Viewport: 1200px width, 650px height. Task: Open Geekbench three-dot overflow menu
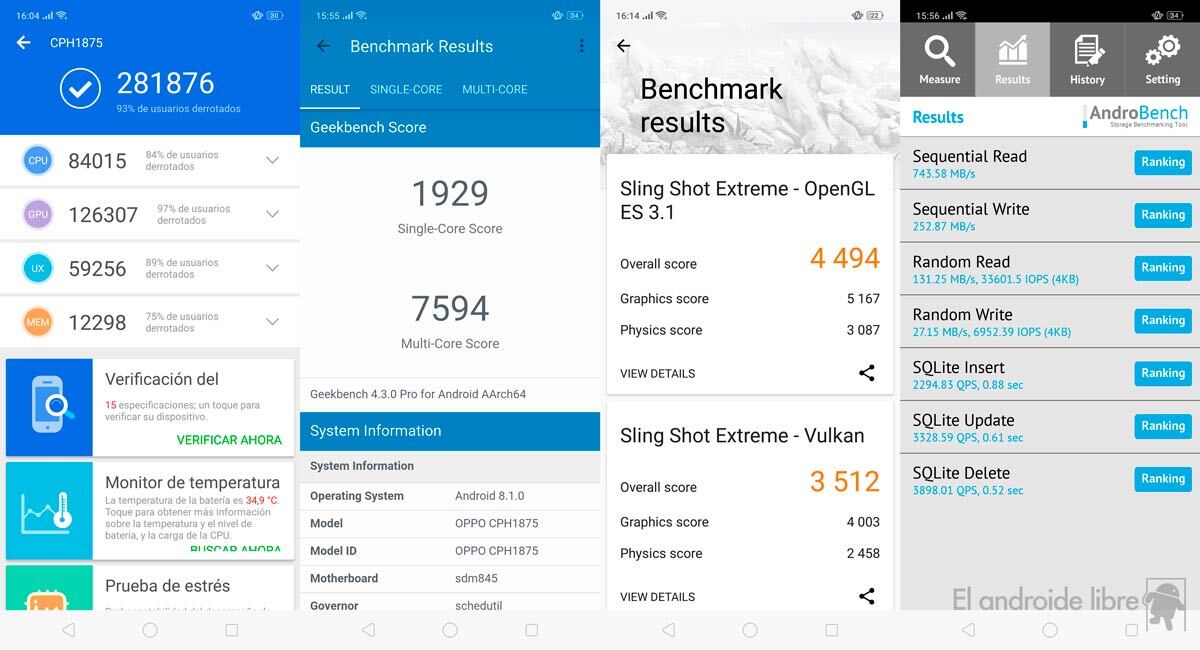[581, 46]
